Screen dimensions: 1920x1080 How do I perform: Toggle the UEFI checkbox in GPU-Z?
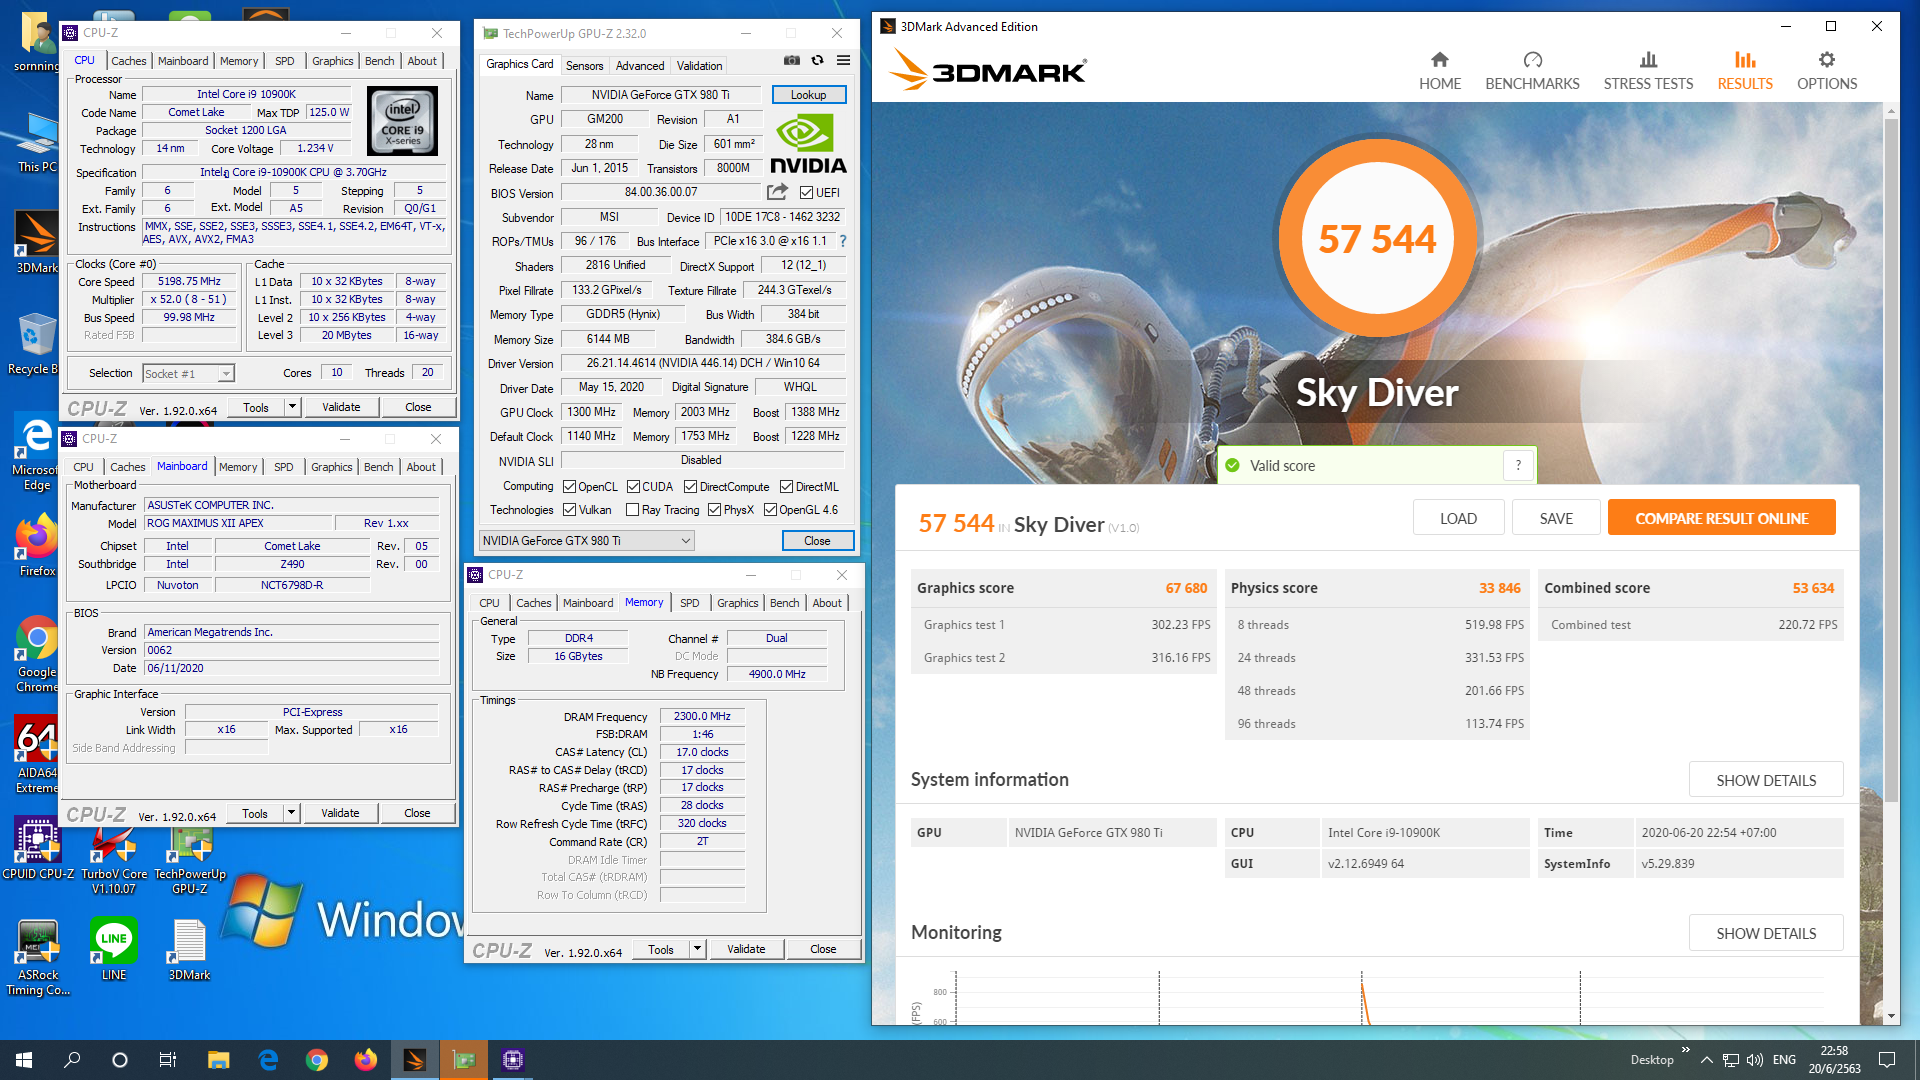coord(806,192)
